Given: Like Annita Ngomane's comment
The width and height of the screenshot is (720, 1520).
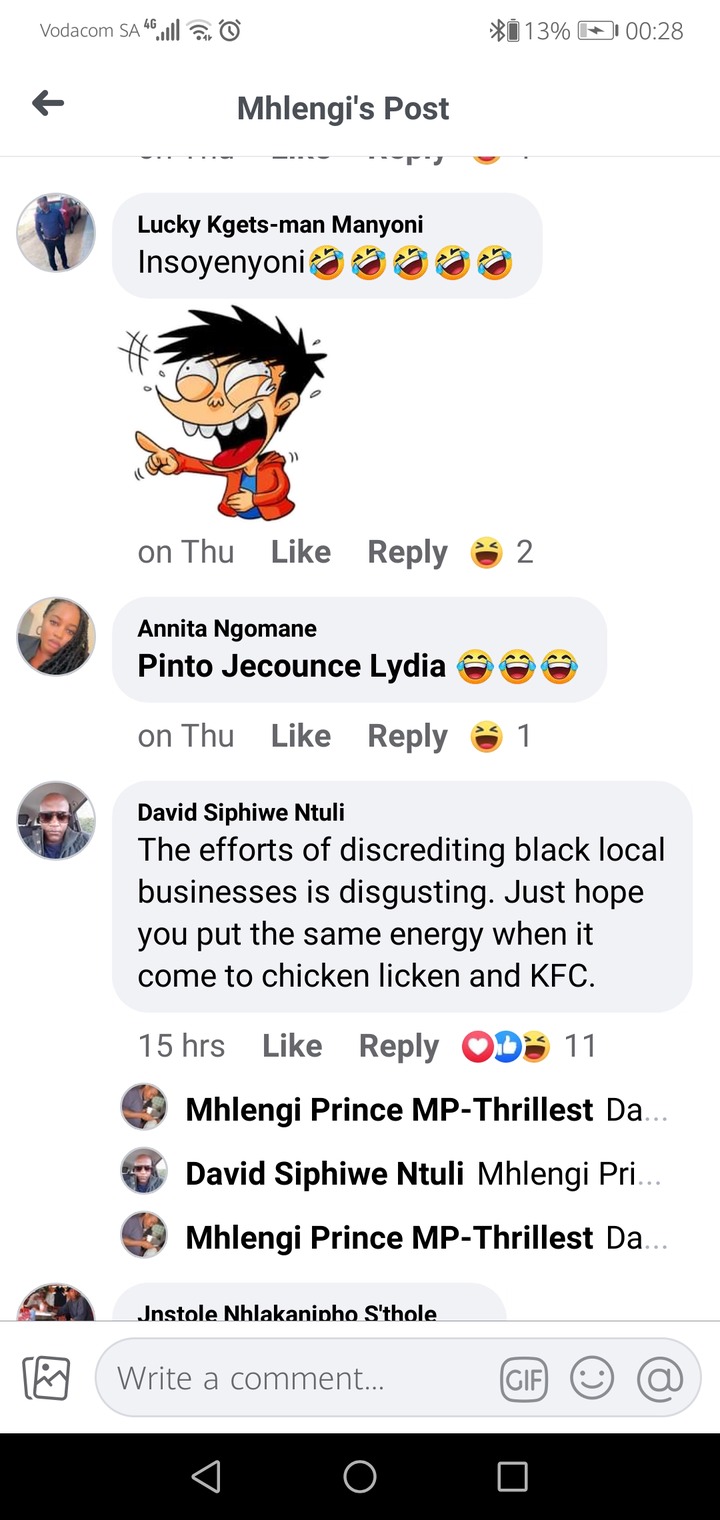Looking at the screenshot, I should click(300, 736).
